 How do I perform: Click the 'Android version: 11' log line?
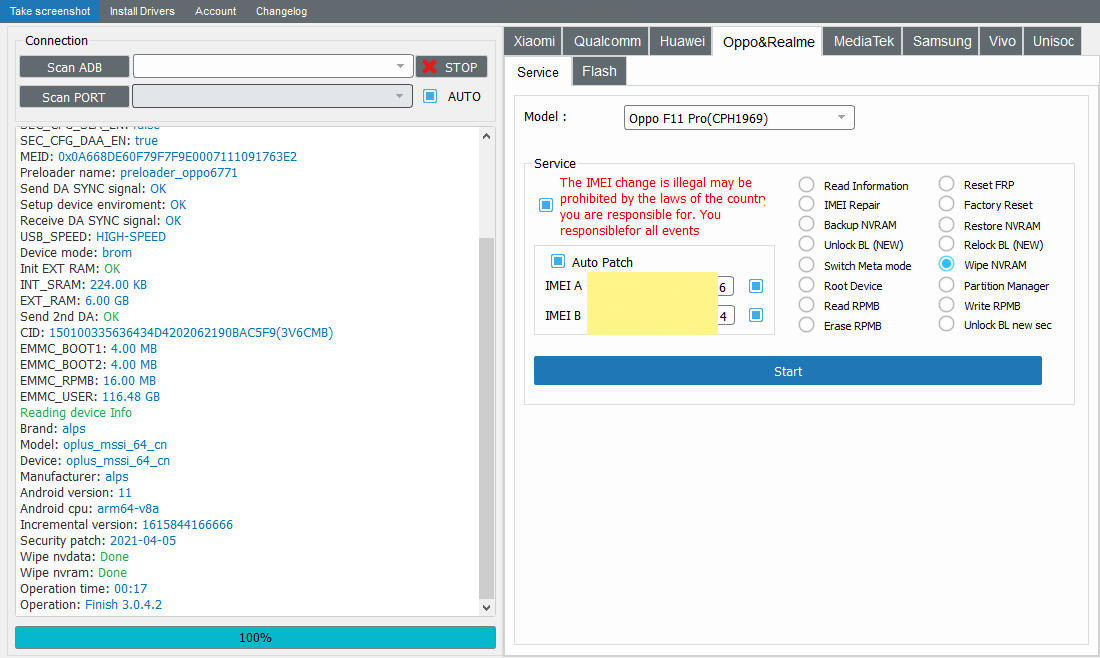click(76, 492)
